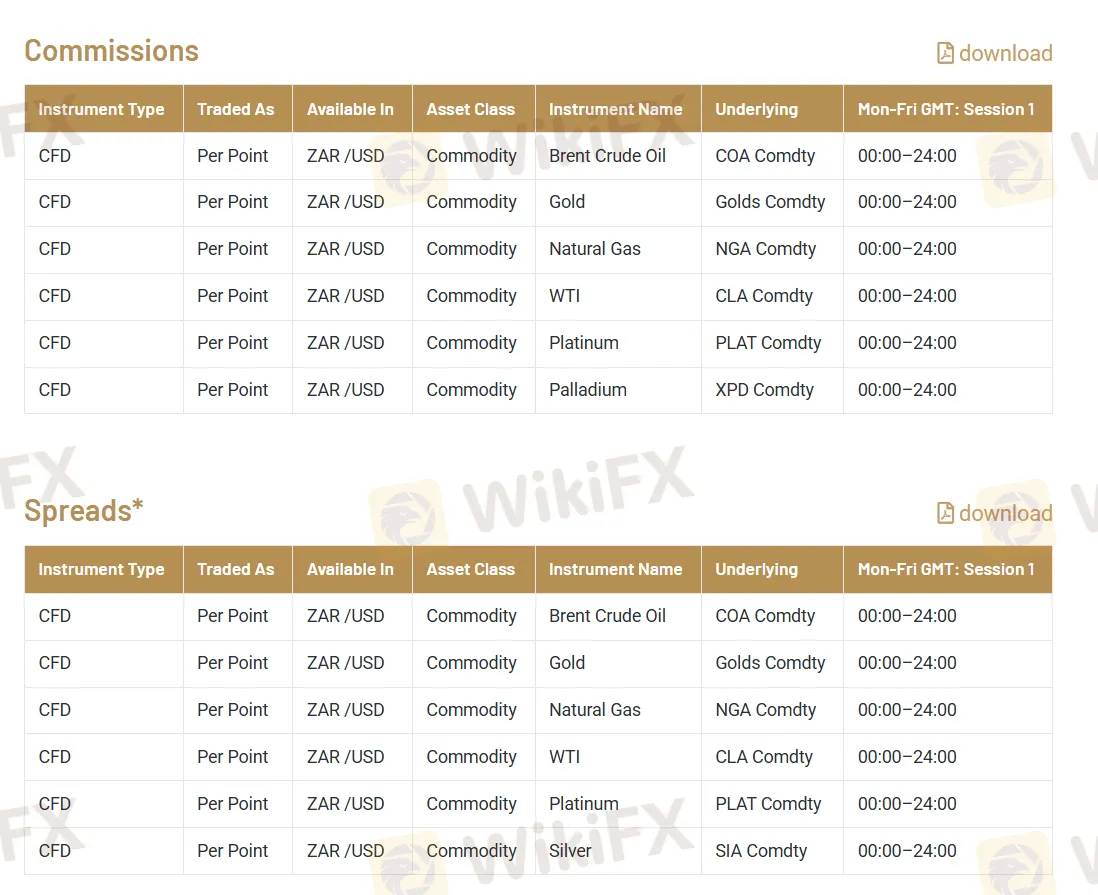
Task: Click WTI row name in Spreads table
Action: pyautogui.click(x=564, y=757)
